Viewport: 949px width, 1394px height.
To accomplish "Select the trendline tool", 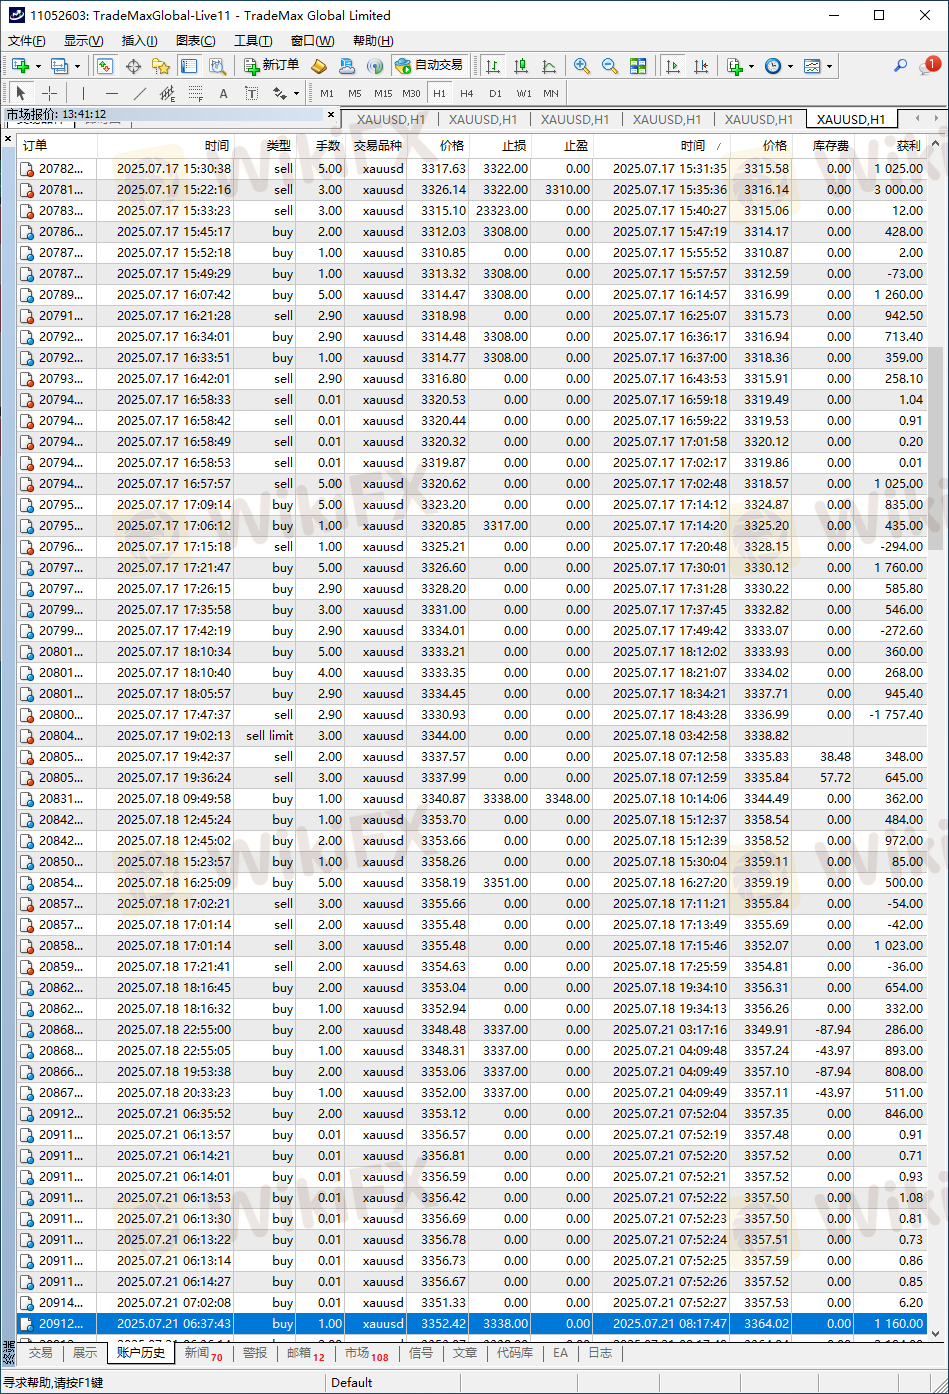I will (x=139, y=93).
